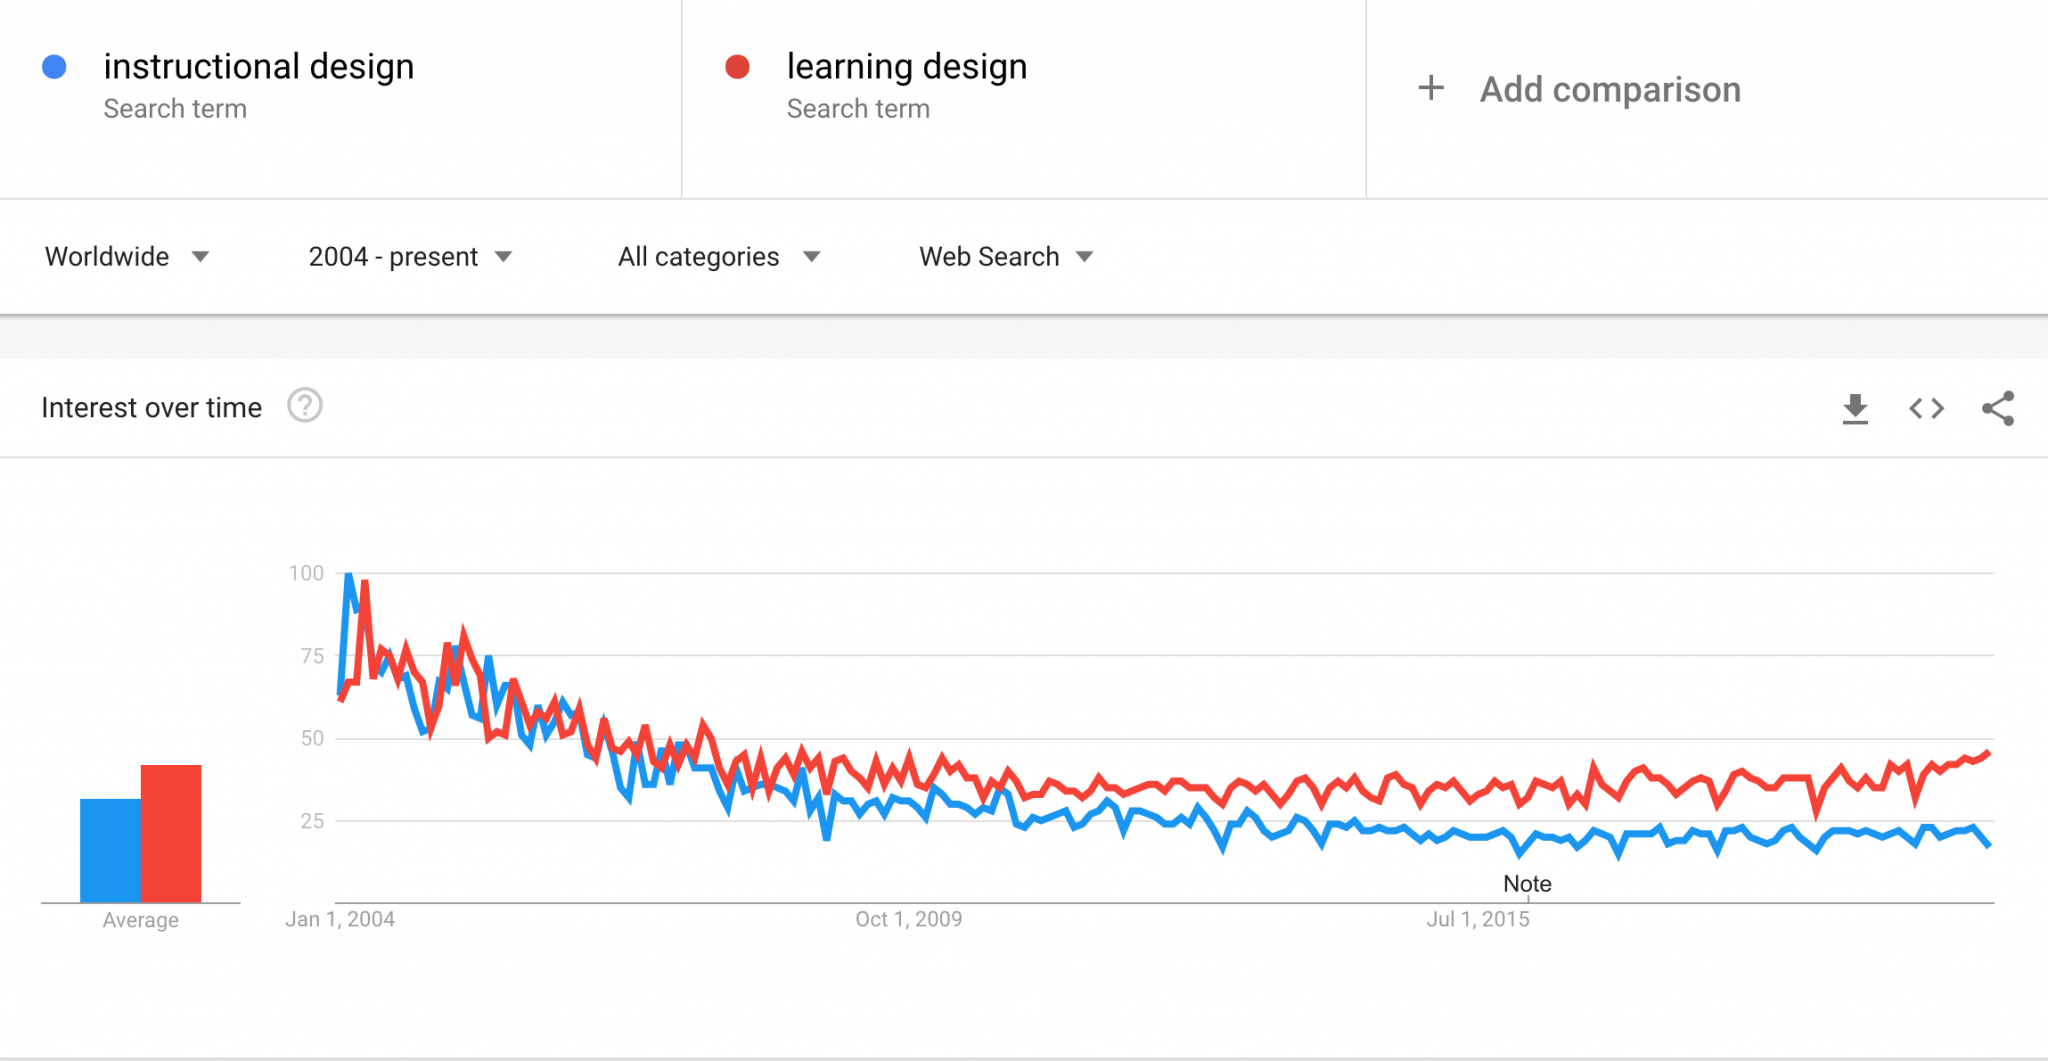Click the red dot for learning design
This screenshot has width=2048, height=1061.
738,66
